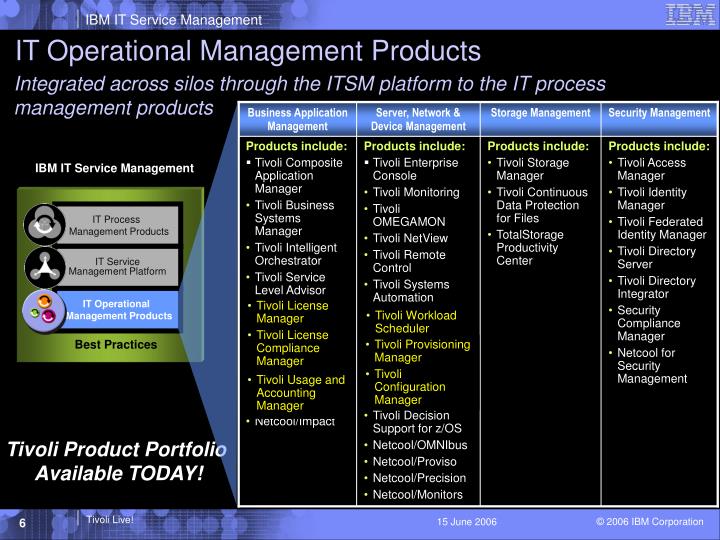Click Tivoli OMEGAMON
This screenshot has height=540, width=720.
409,215
